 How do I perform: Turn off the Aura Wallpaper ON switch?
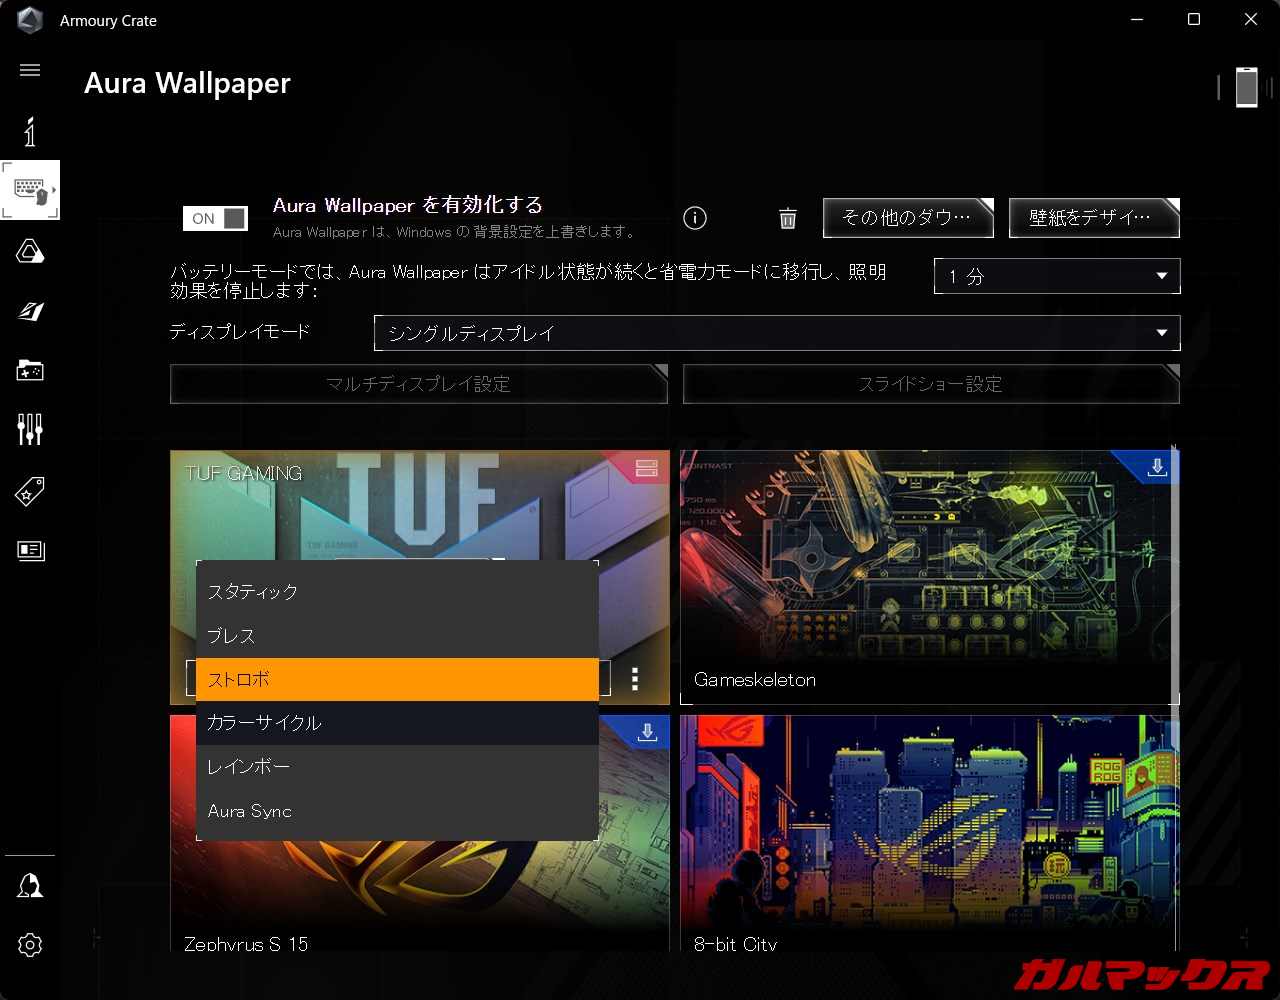point(215,218)
